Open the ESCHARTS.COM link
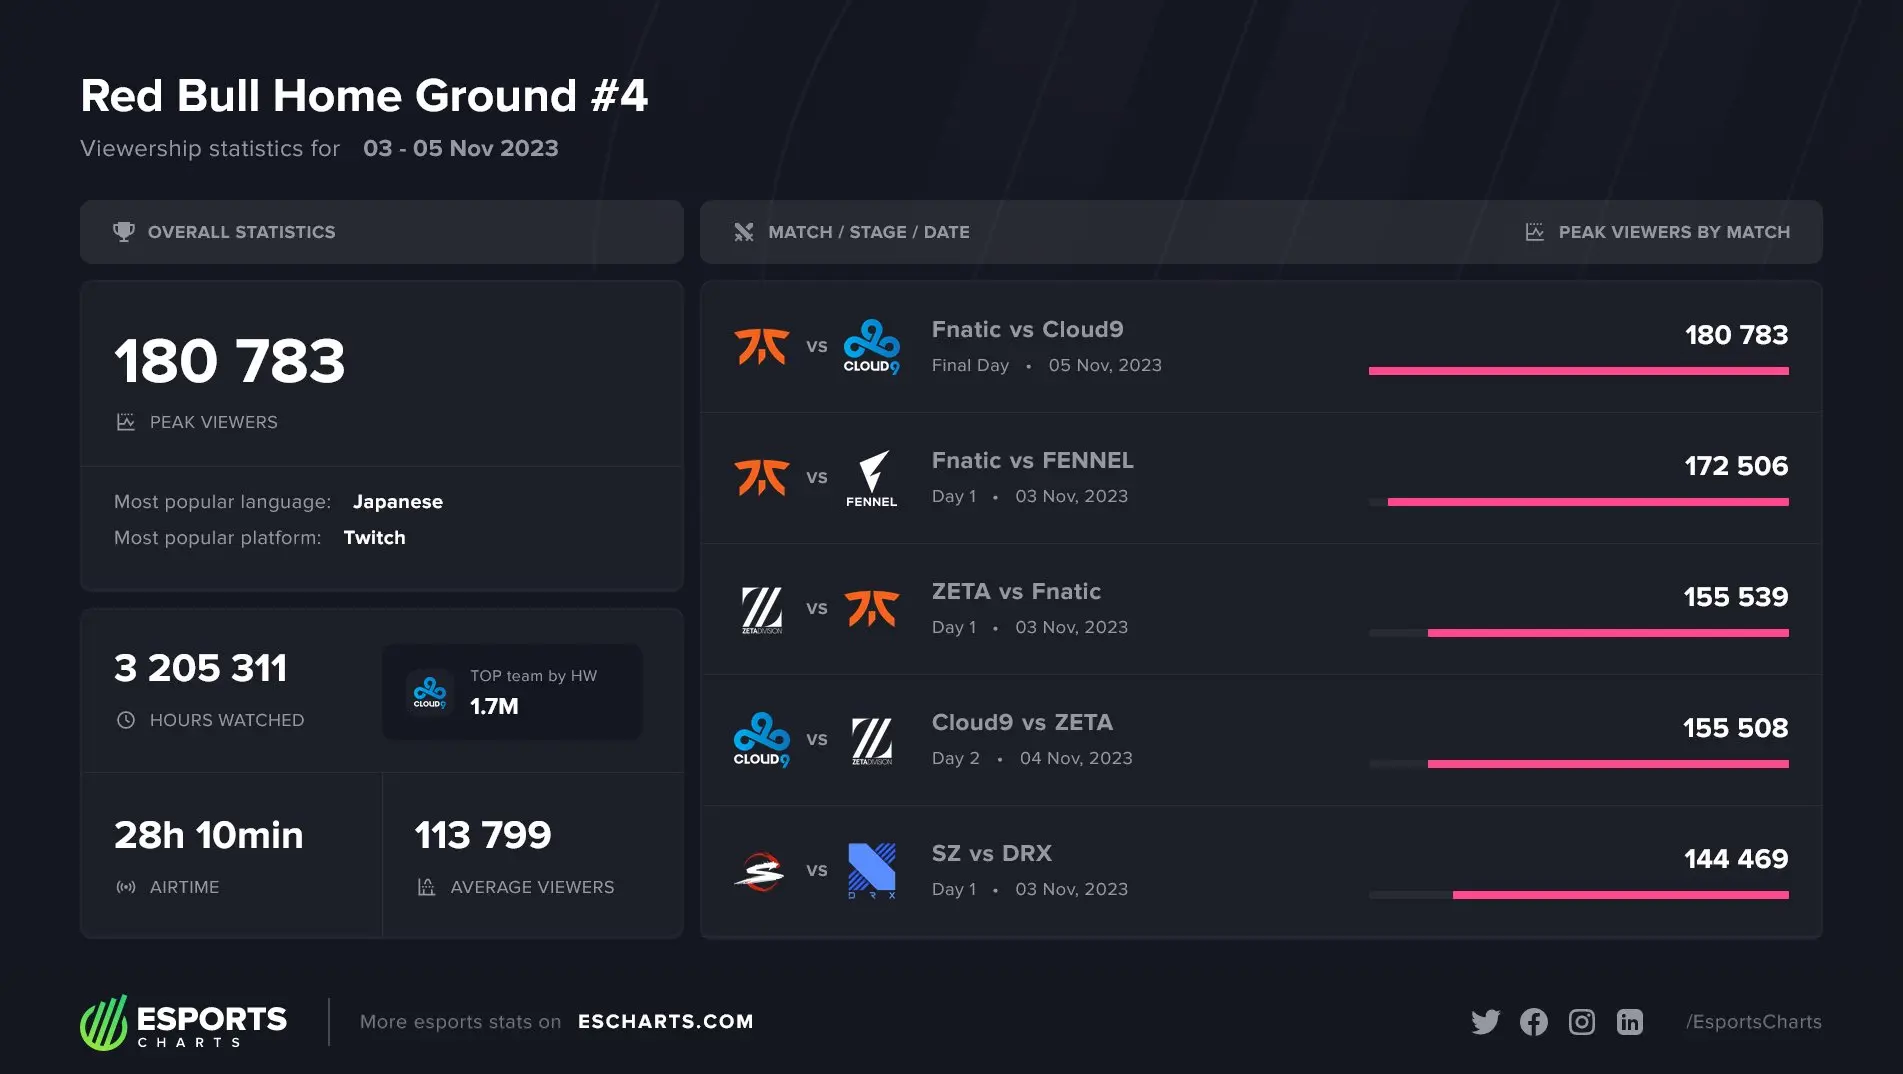This screenshot has height=1074, width=1903. coord(666,1022)
